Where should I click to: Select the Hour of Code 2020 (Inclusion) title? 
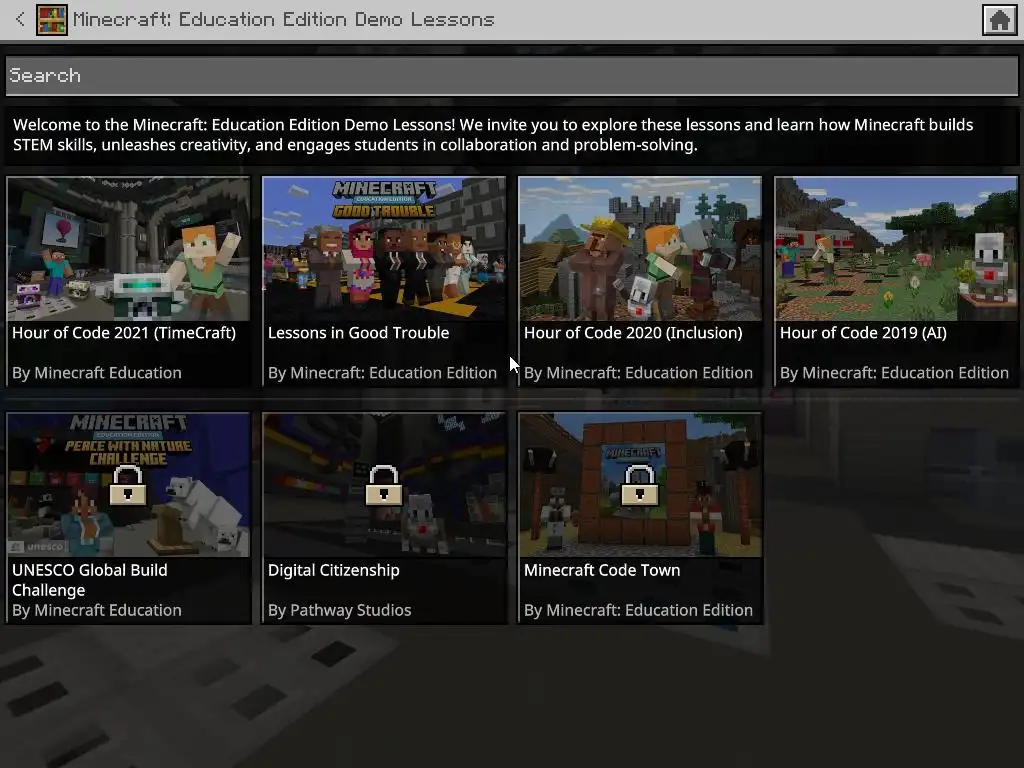[633, 333]
